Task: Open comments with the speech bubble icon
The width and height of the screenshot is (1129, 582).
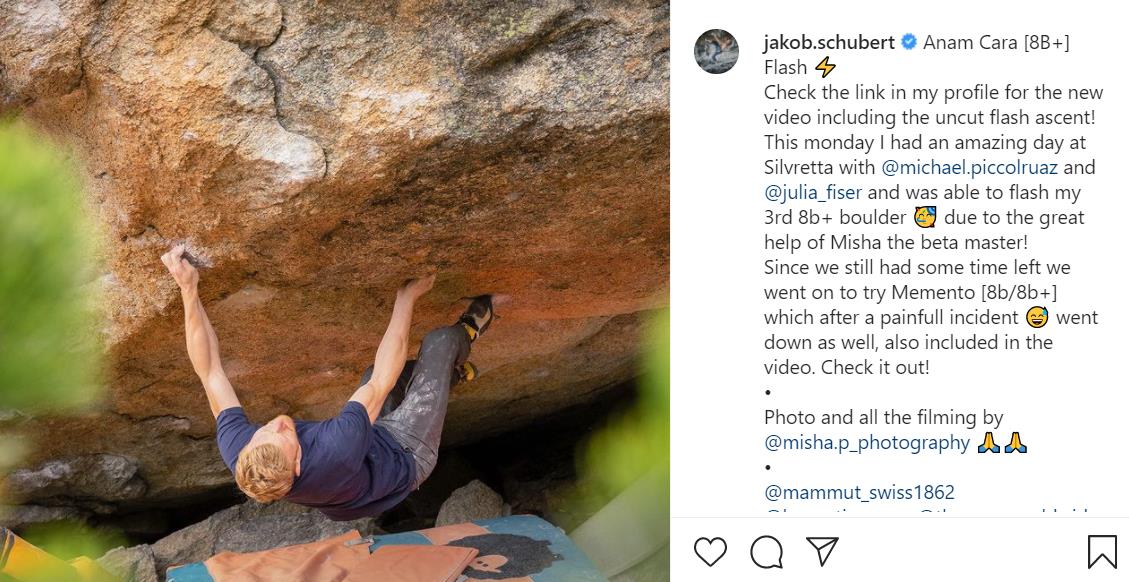Action: [x=766, y=552]
